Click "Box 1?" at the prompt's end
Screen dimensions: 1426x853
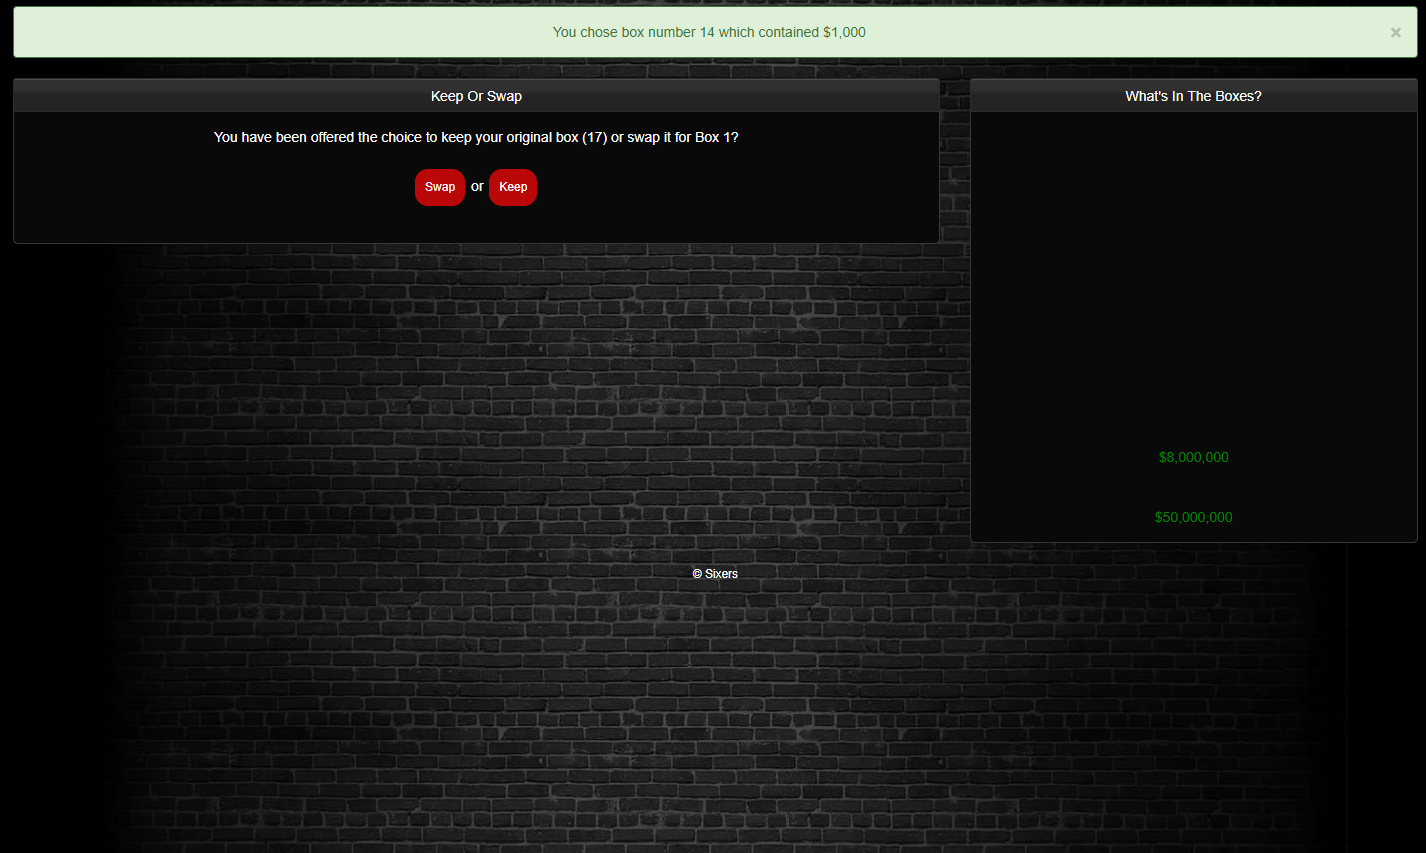click(x=717, y=137)
